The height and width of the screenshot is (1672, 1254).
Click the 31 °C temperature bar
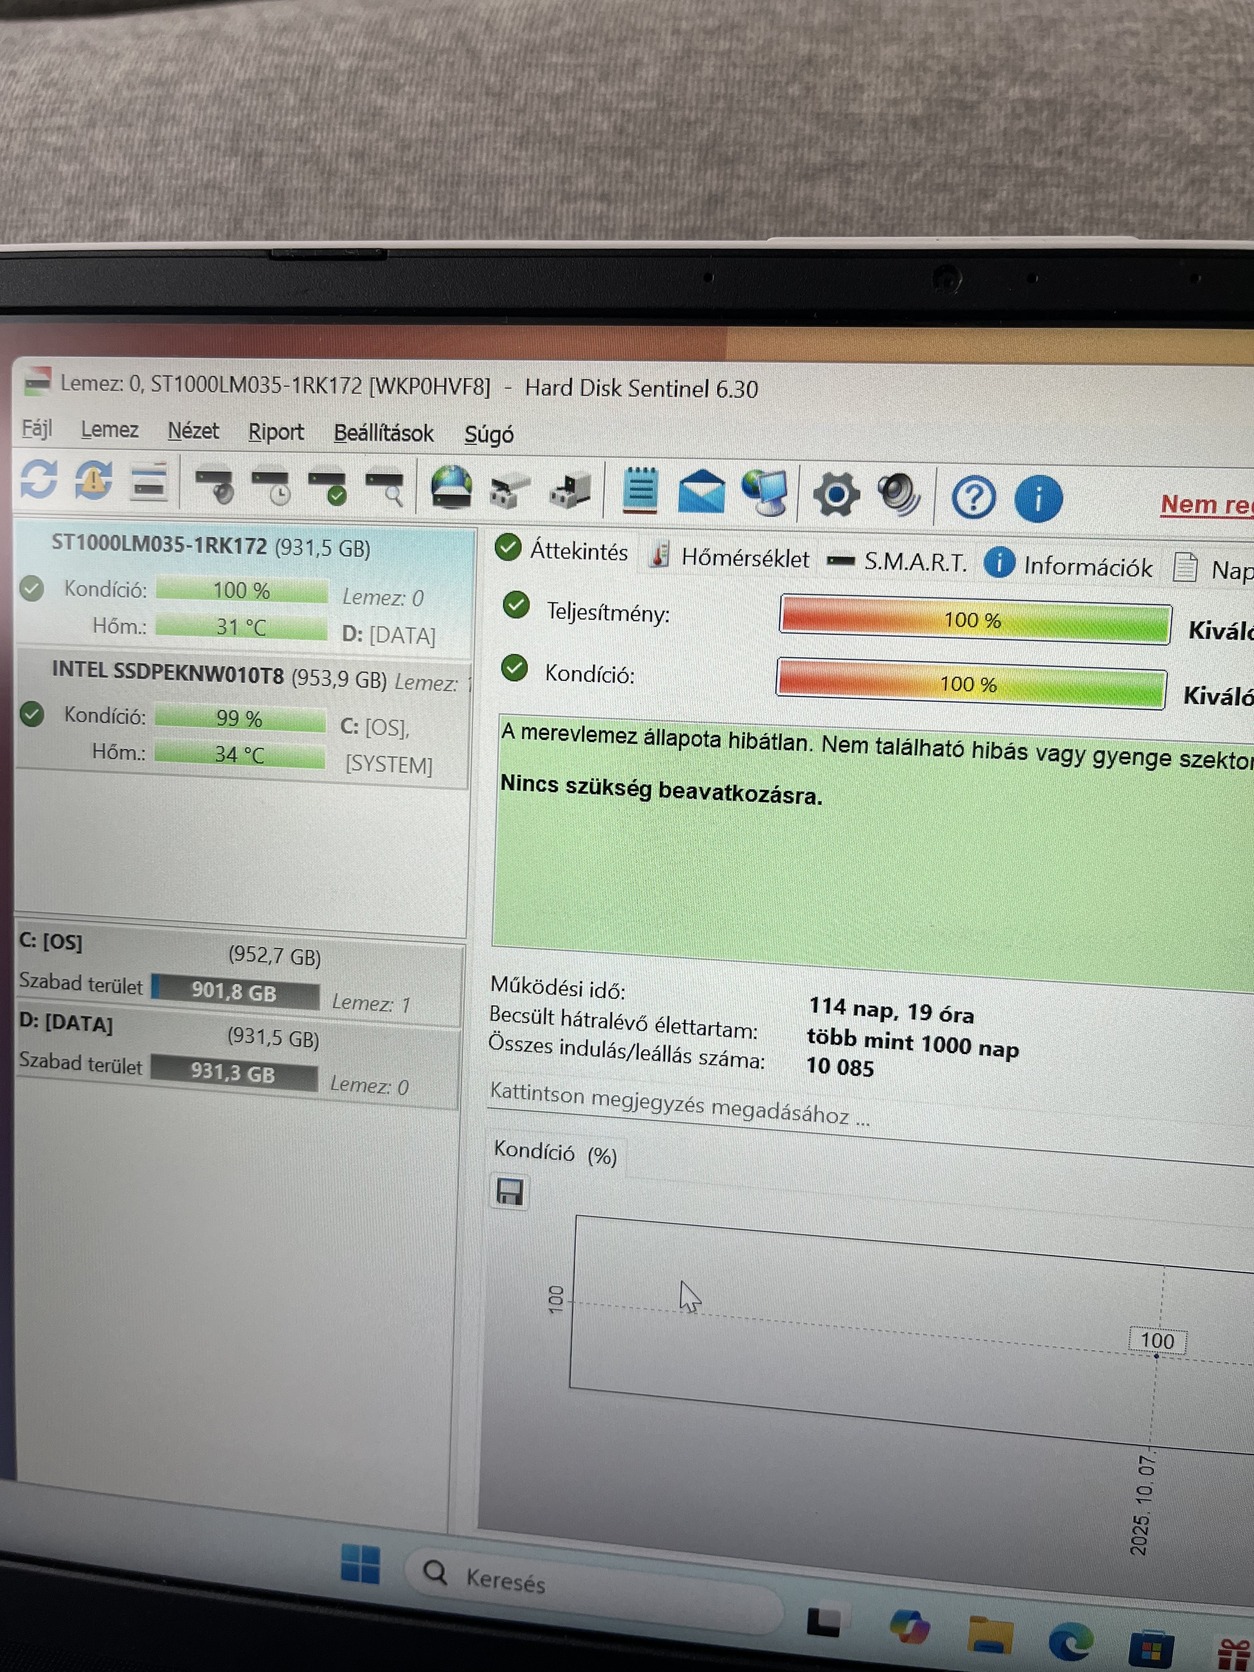coord(241,627)
